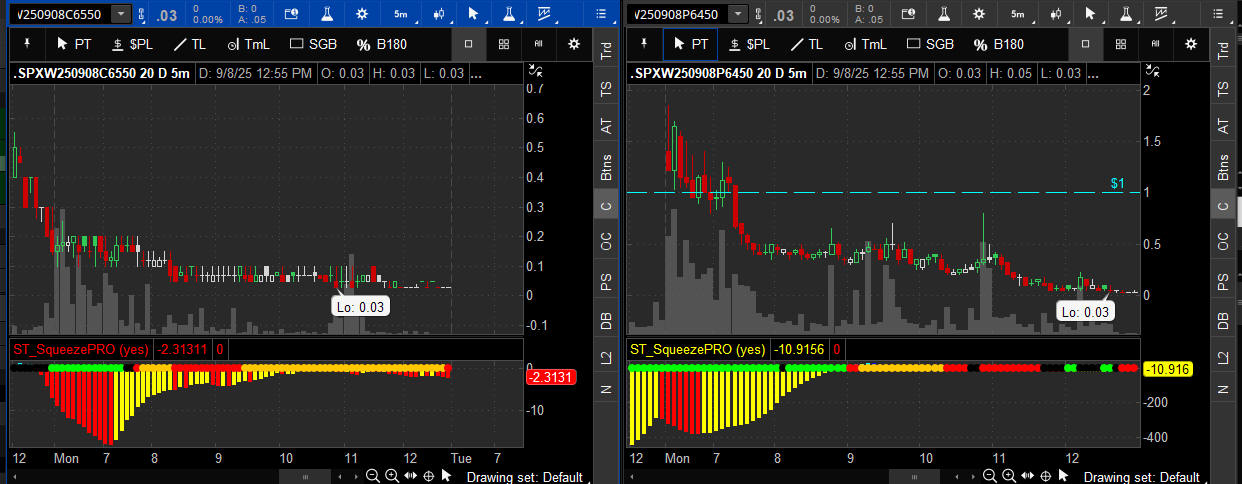
Task: Click the ST_SqueezePRO yellow label on right chart
Action: click(x=696, y=349)
